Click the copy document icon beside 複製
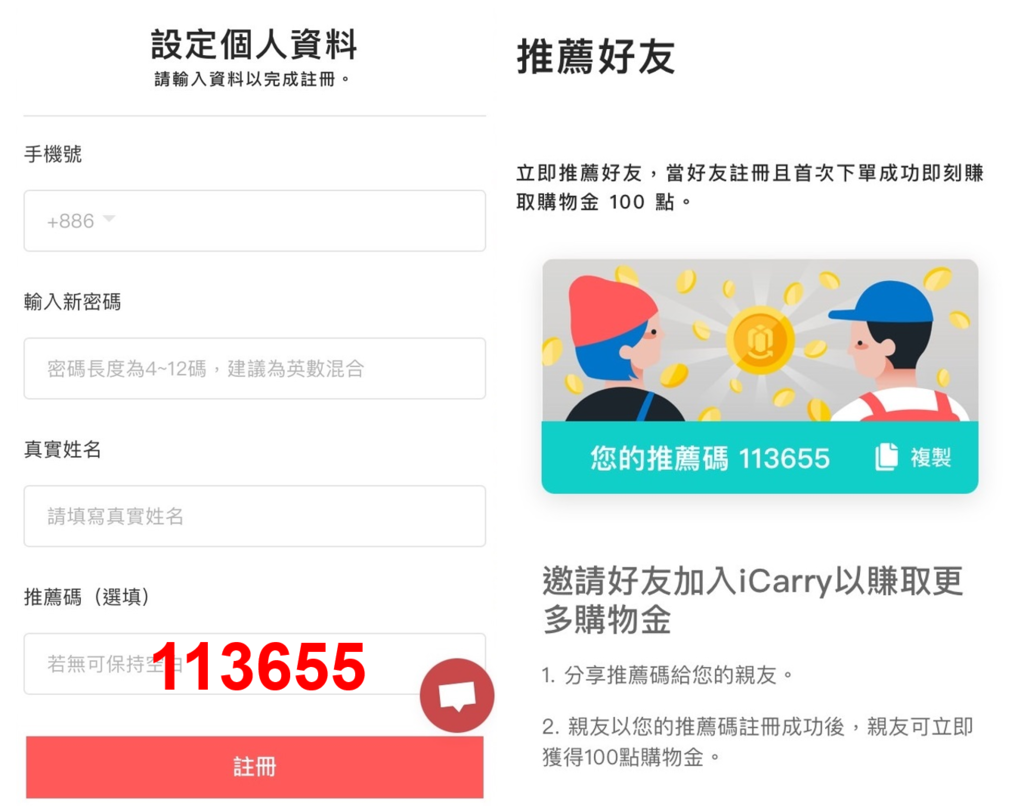This screenshot has height=809, width=1024. (x=886, y=456)
